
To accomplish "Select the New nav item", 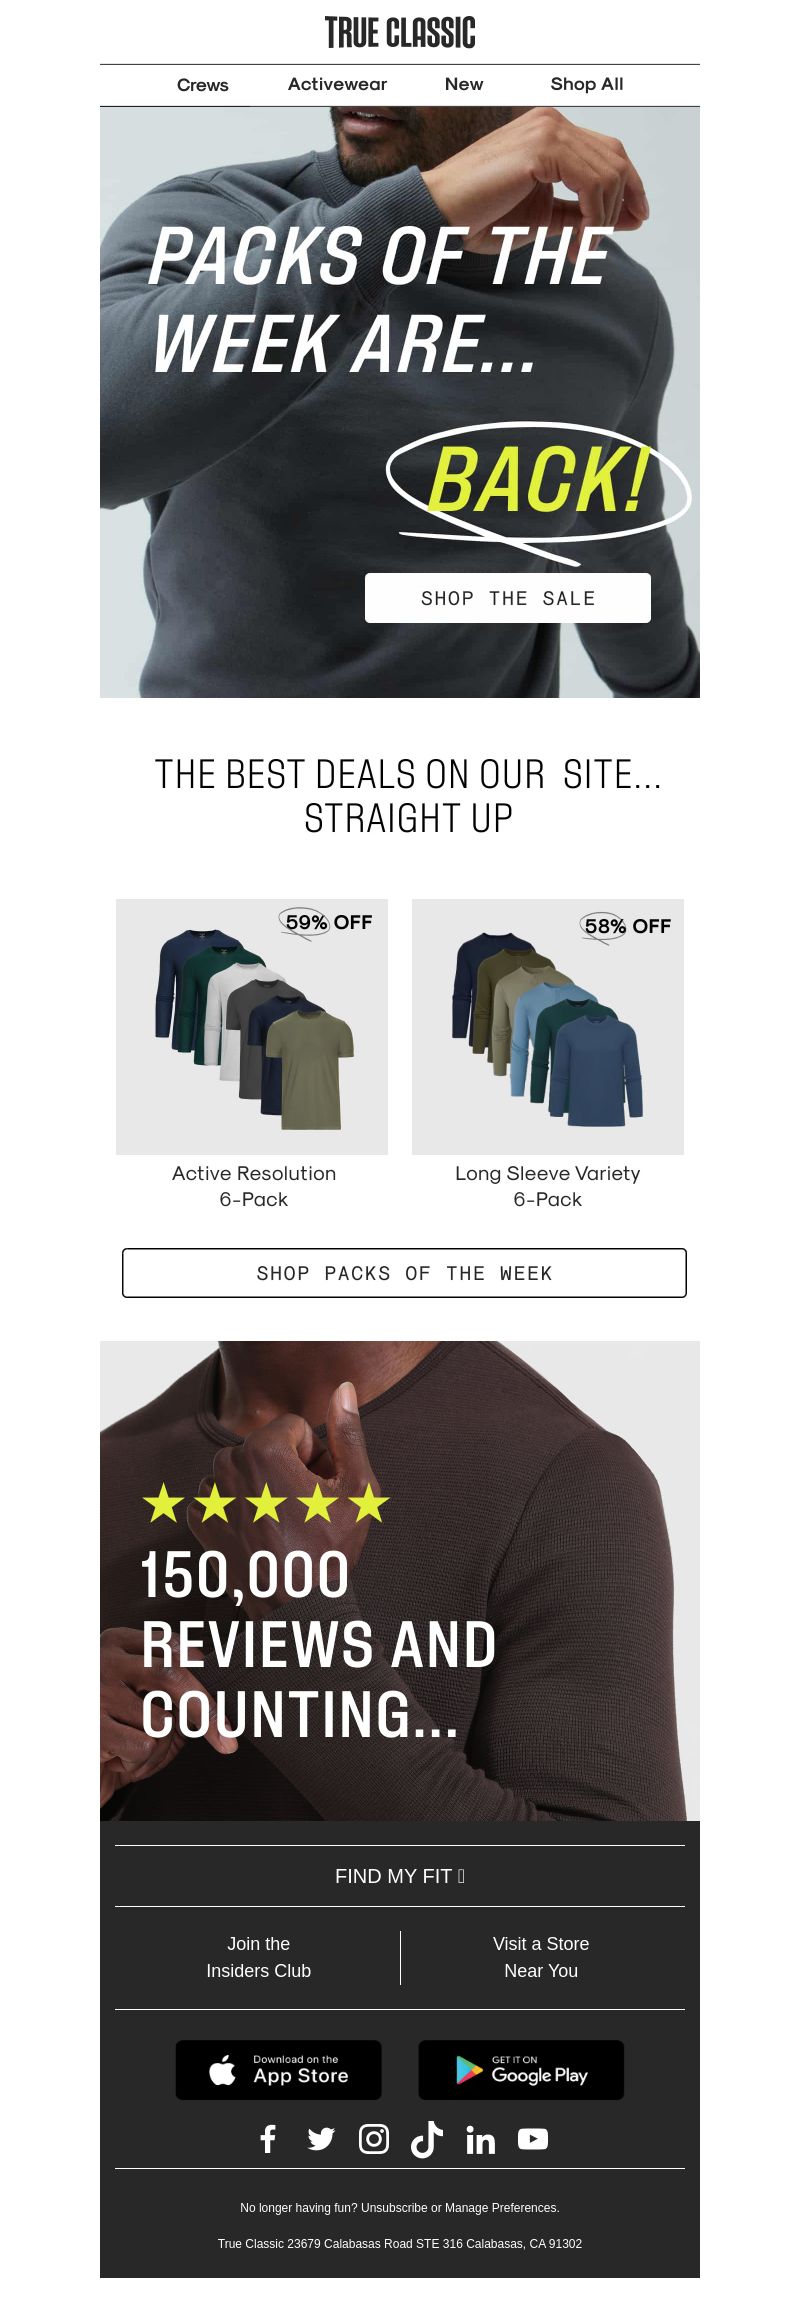I will click(x=464, y=85).
